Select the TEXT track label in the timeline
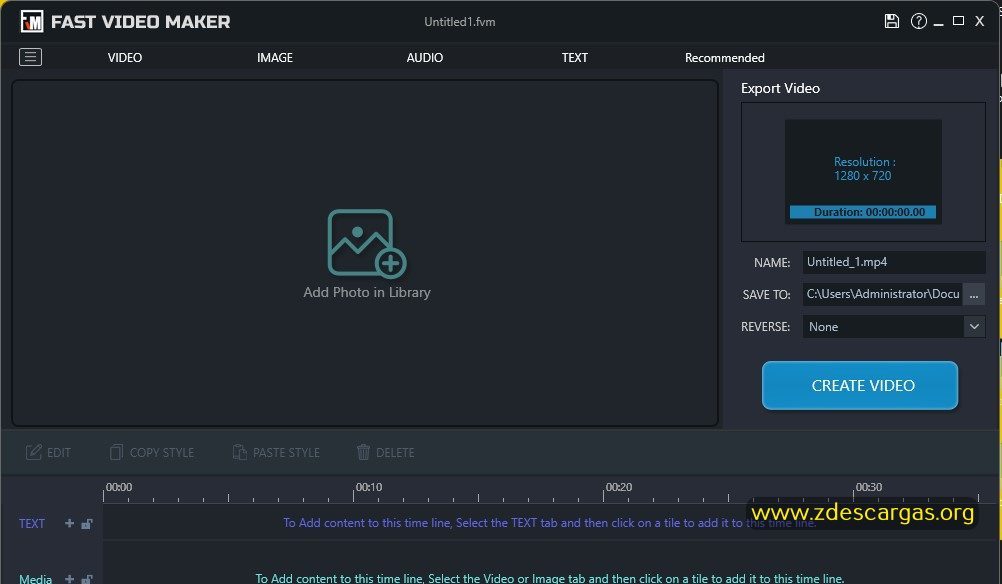The height and width of the screenshot is (584, 1002). point(32,523)
